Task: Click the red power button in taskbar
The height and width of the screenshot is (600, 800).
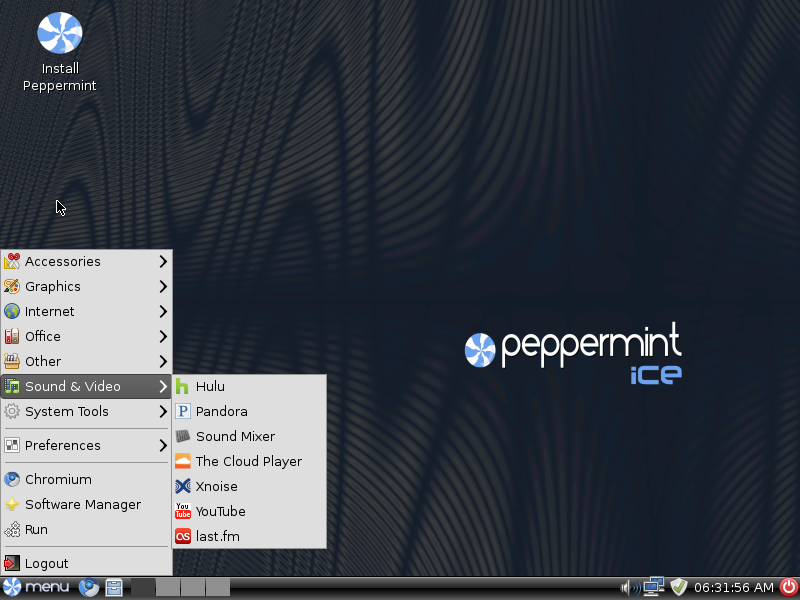Action: (788, 588)
